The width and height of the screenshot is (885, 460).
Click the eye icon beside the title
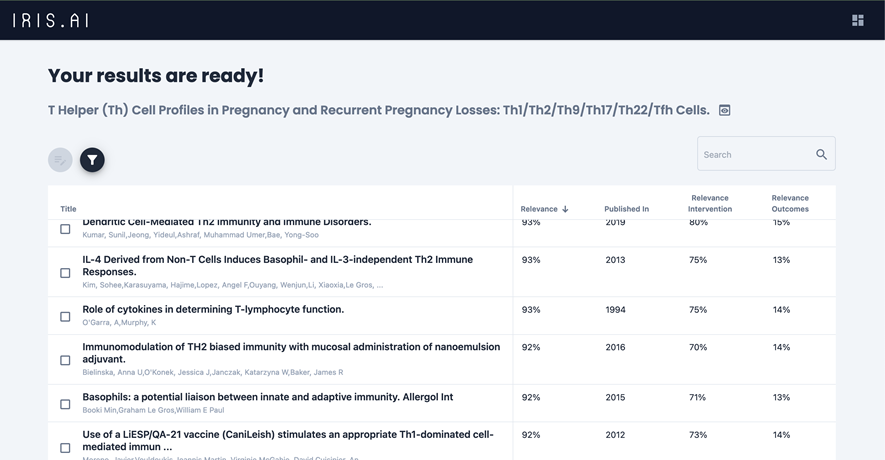point(725,110)
